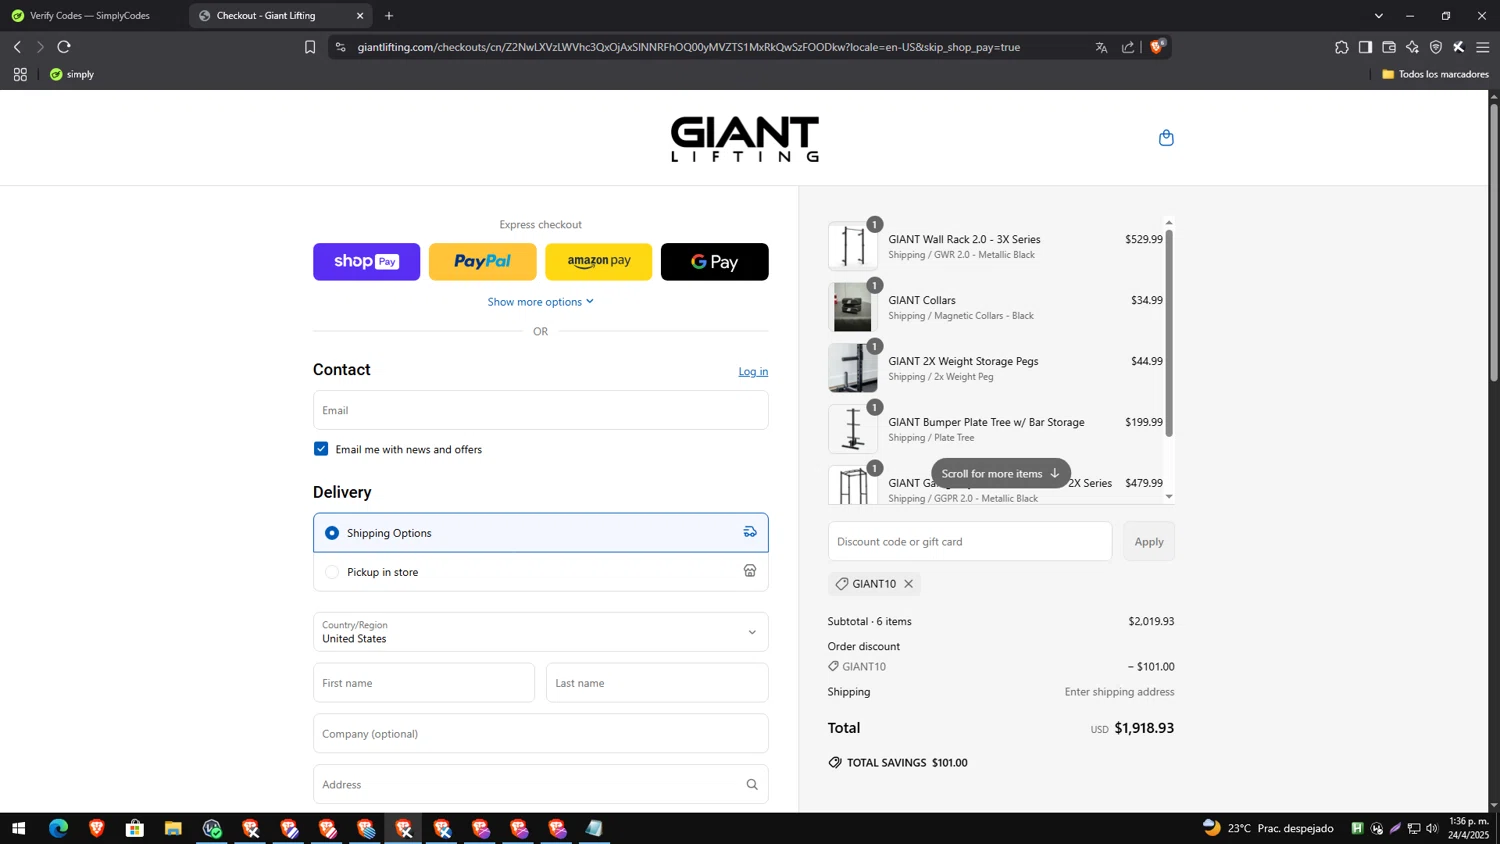Pay with Google Pay

pyautogui.click(x=714, y=262)
